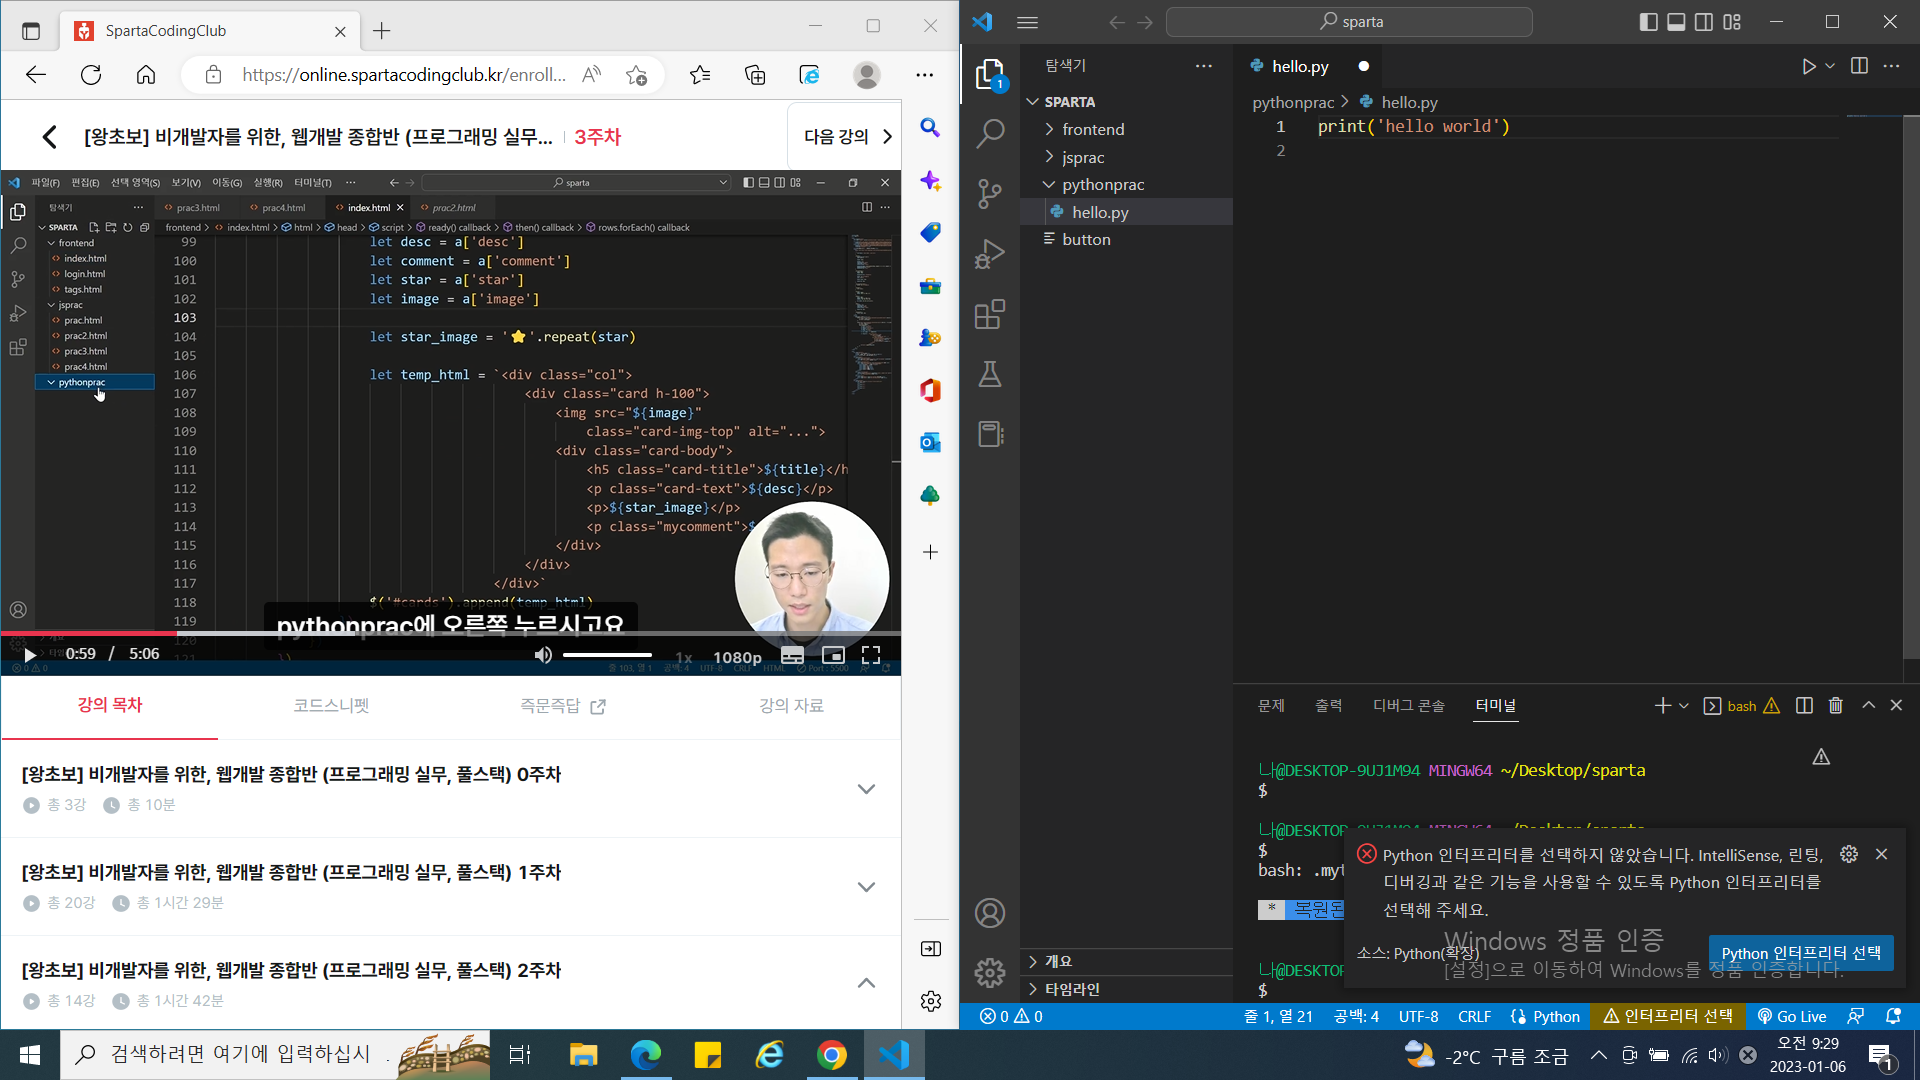Click 인터프리터 선택 in the status bar
1920x1080 pixels.
[x=1668, y=1016]
